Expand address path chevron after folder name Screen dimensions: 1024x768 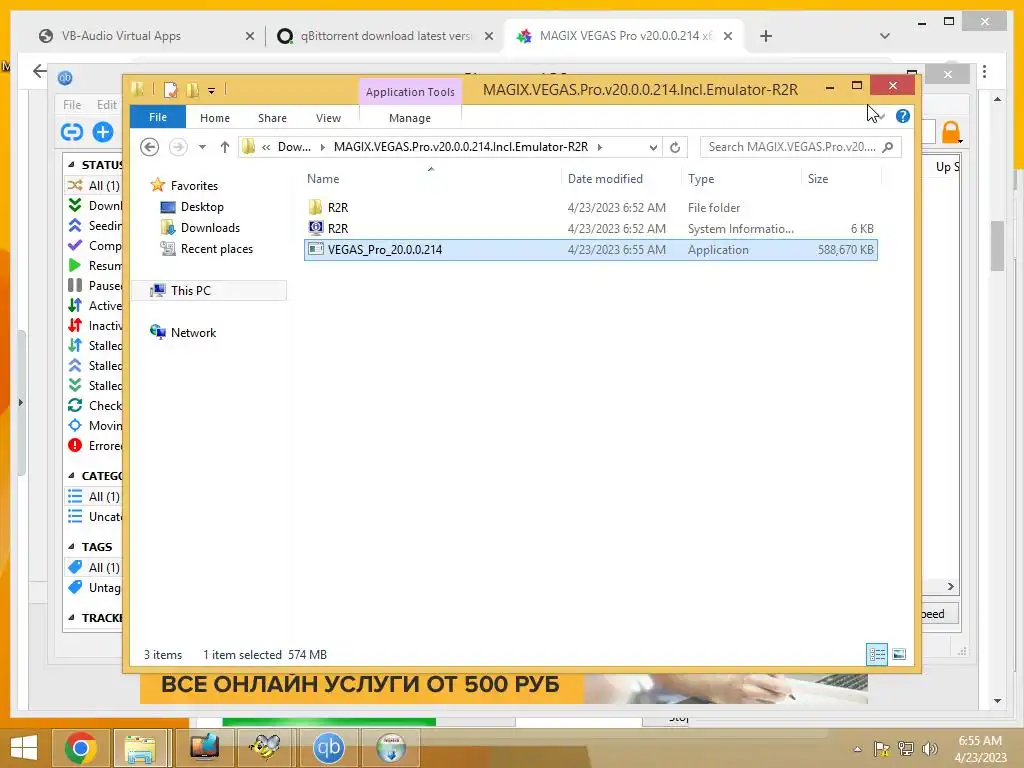(x=600, y=147)
